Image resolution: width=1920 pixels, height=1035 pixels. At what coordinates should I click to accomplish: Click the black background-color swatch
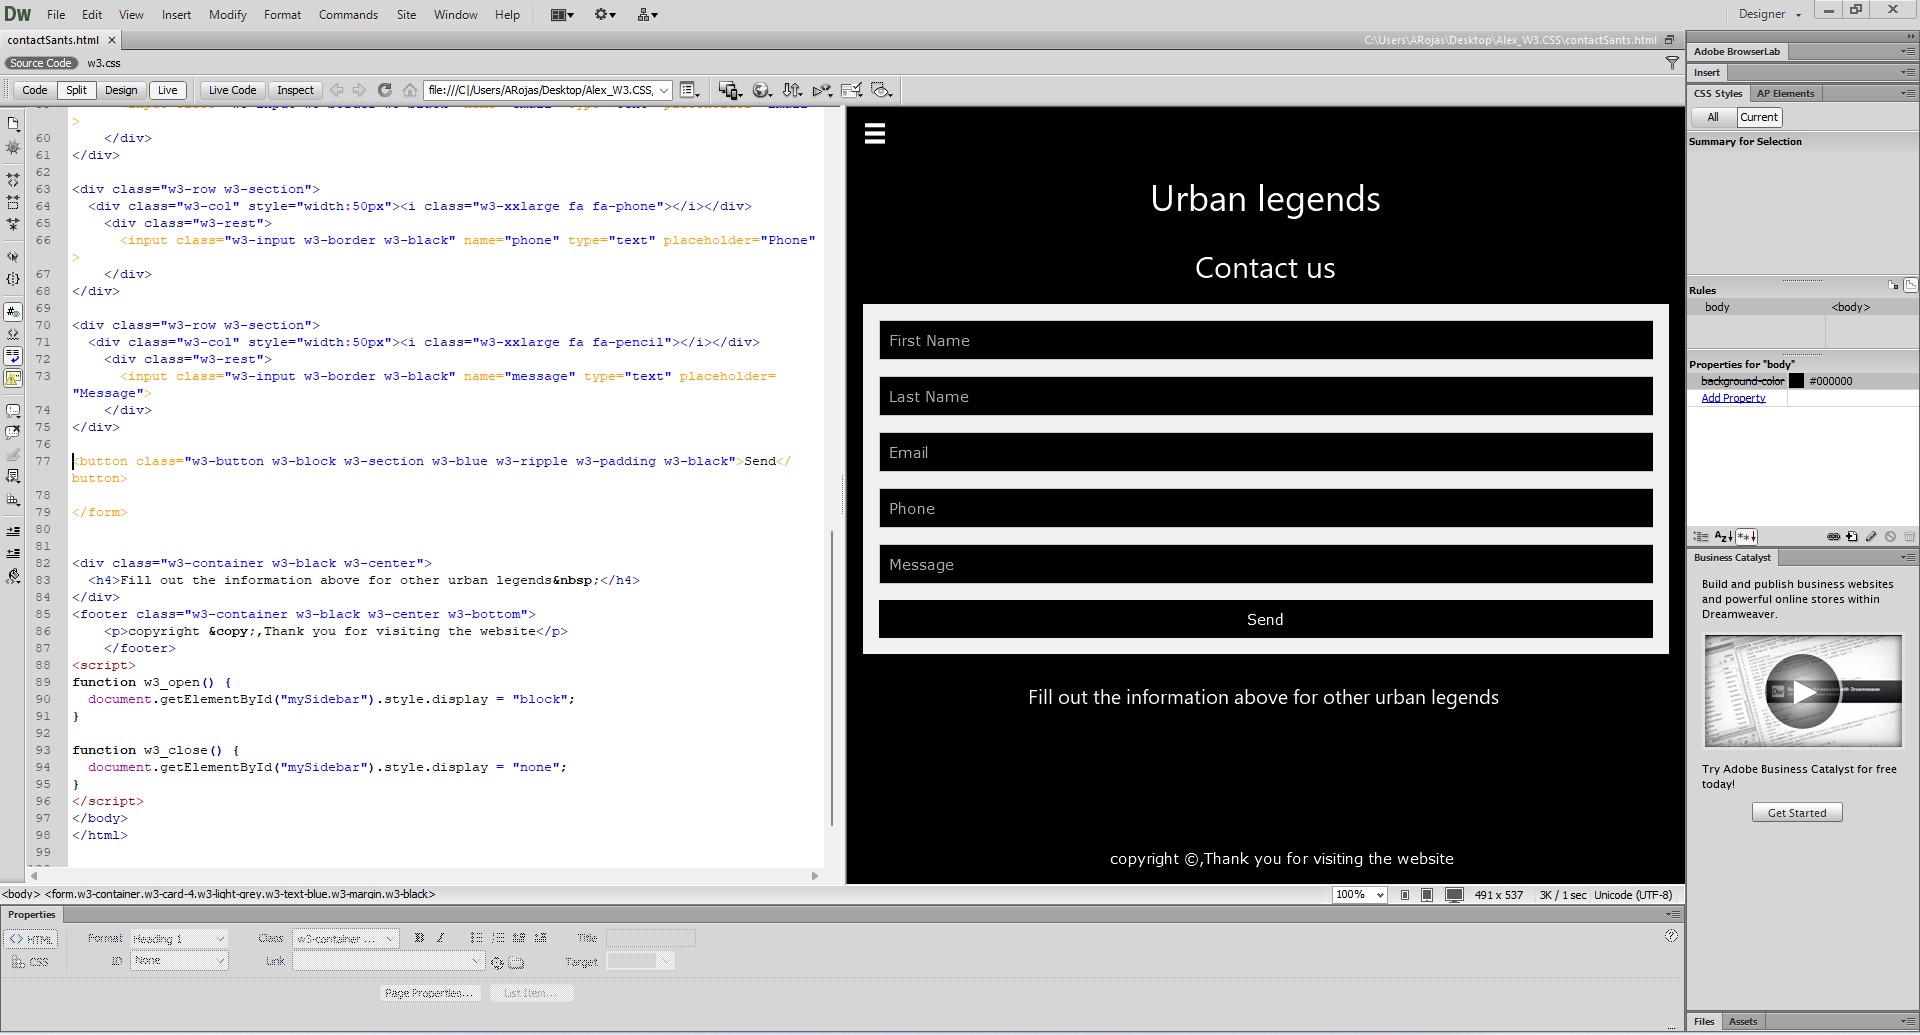(1796, 381)
